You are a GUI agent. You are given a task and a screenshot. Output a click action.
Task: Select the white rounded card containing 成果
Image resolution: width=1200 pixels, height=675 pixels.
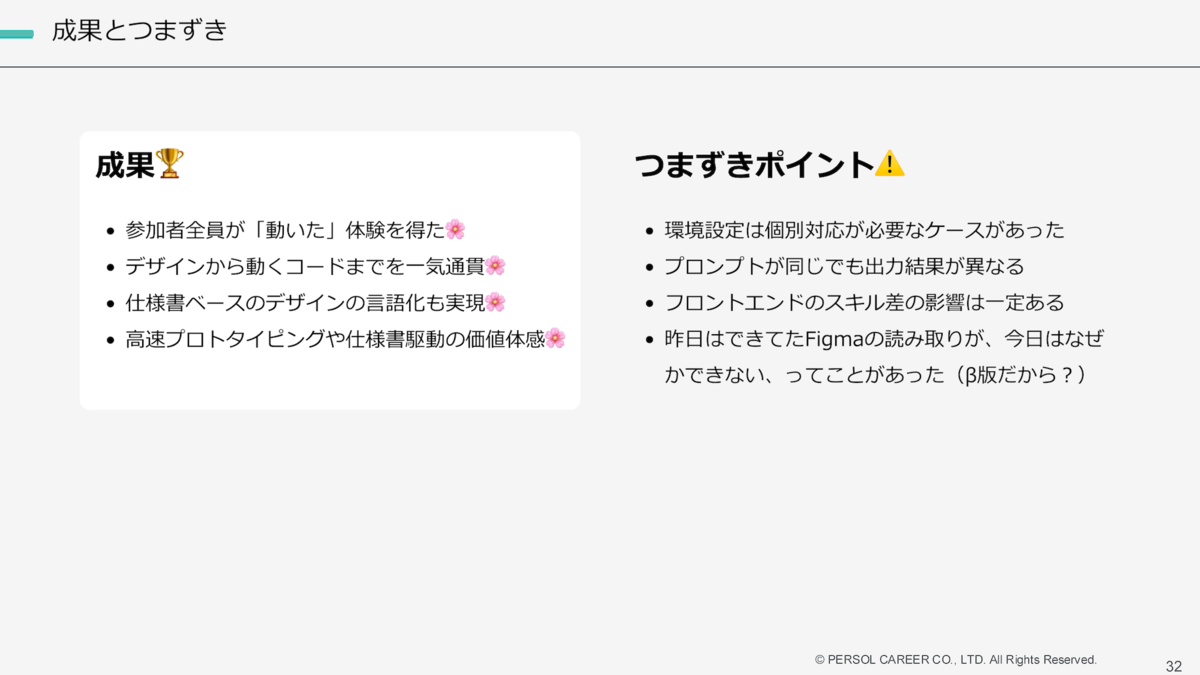[330, 270]
